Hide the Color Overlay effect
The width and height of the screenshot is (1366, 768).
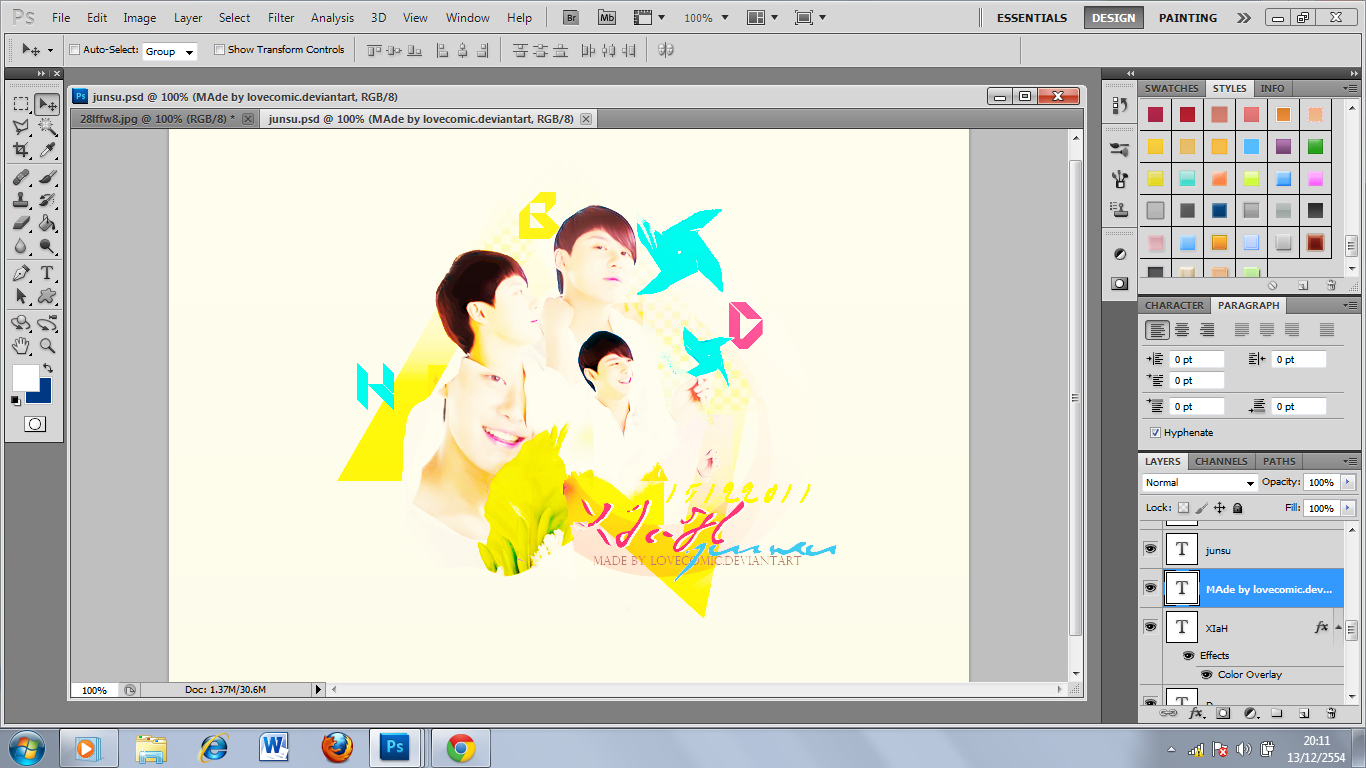pyautogui.click(x=1206, y=675)
